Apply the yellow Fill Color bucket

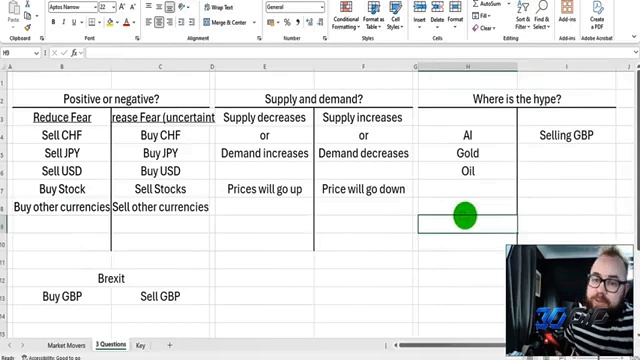[x=110, y=22]
